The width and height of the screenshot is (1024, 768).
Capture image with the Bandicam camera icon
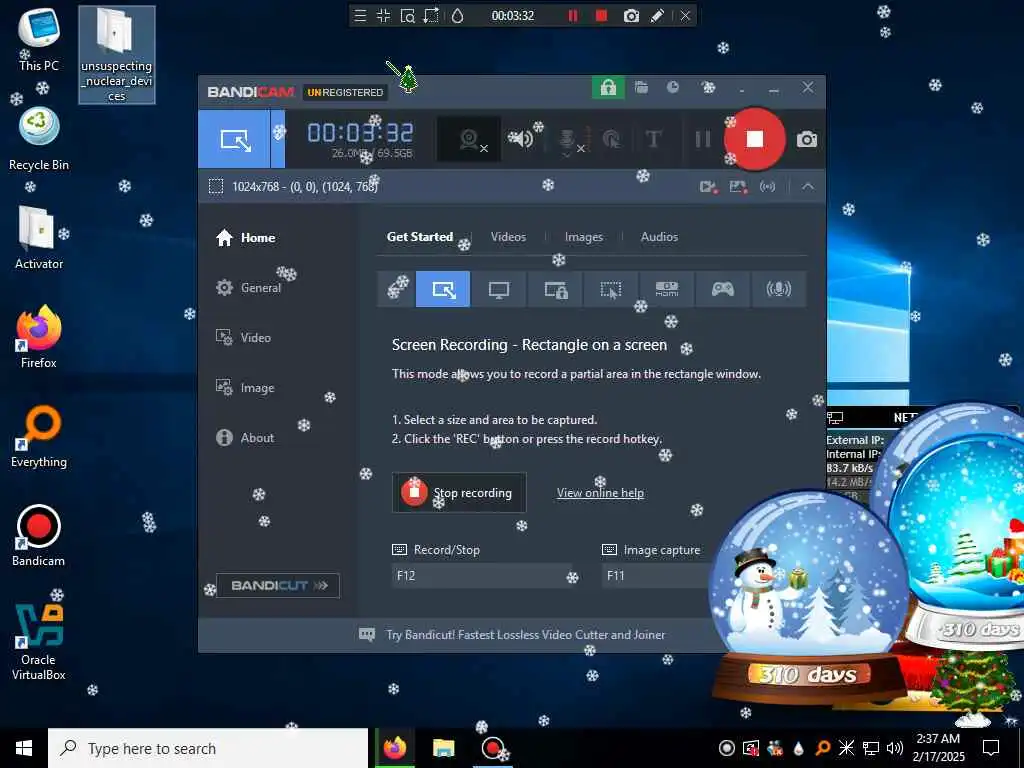coord(807,139)
